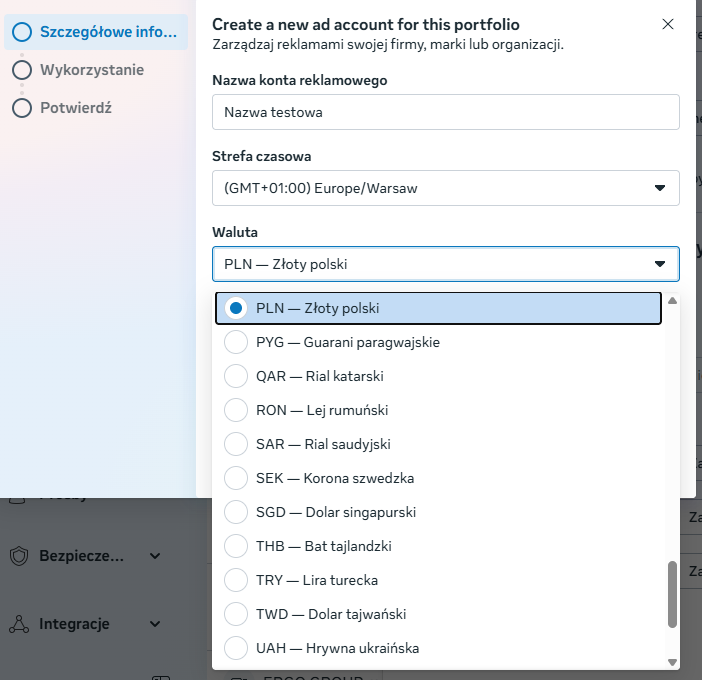
Task: Click the Integracje nodes icon
Action: click(19, 624)
